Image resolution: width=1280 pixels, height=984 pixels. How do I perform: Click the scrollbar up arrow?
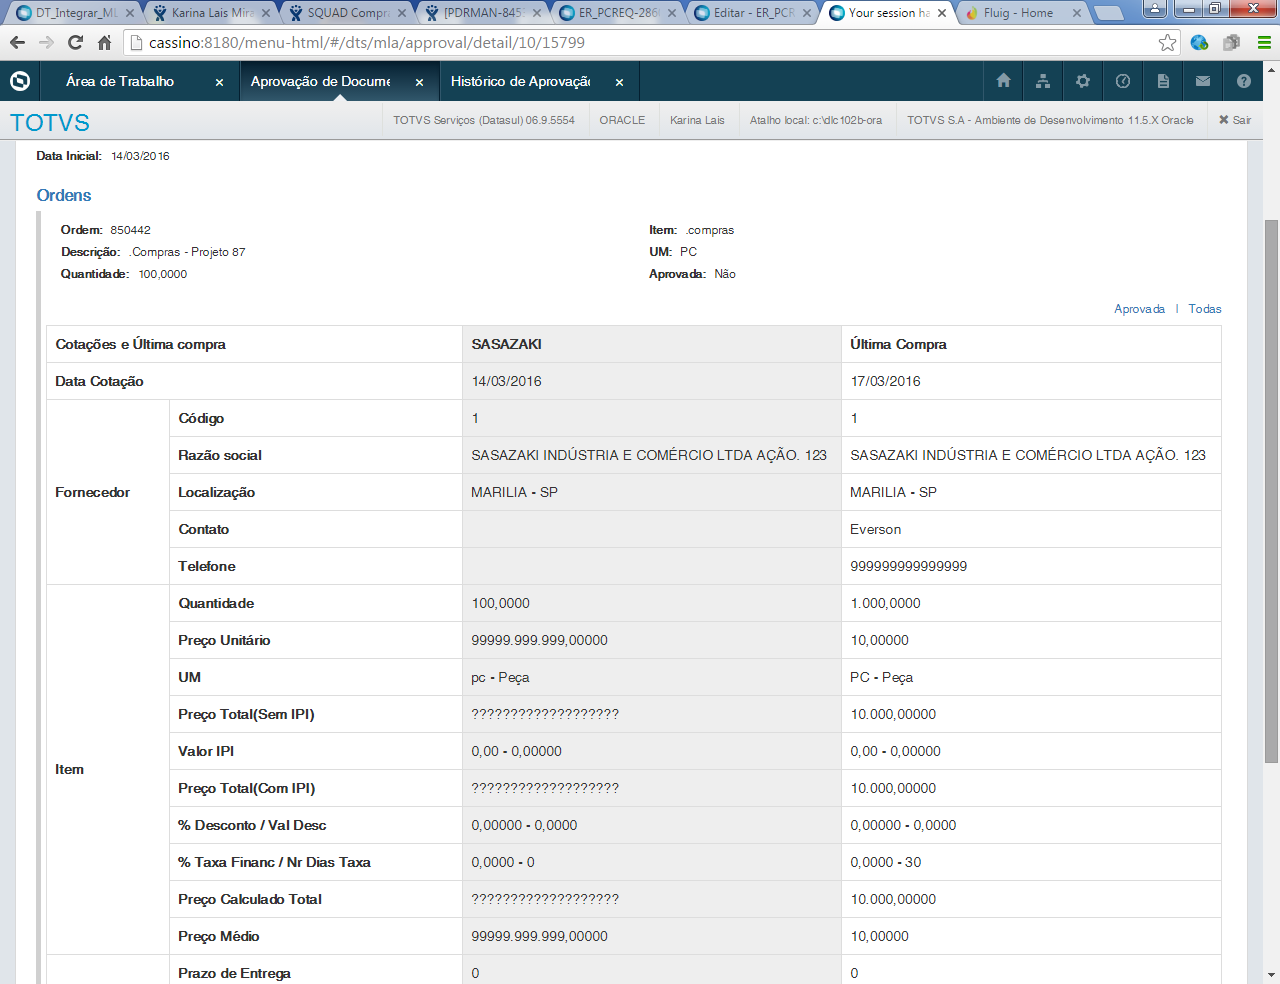tap(1272, 70)
